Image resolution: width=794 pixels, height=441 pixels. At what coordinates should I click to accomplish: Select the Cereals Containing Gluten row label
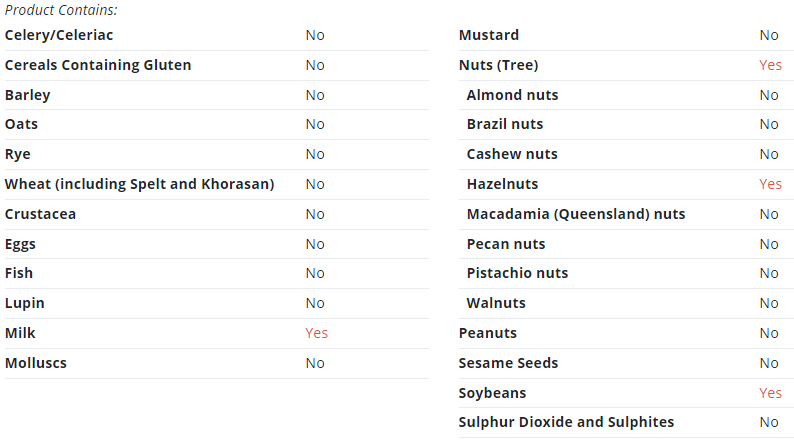tap(98, 65)
